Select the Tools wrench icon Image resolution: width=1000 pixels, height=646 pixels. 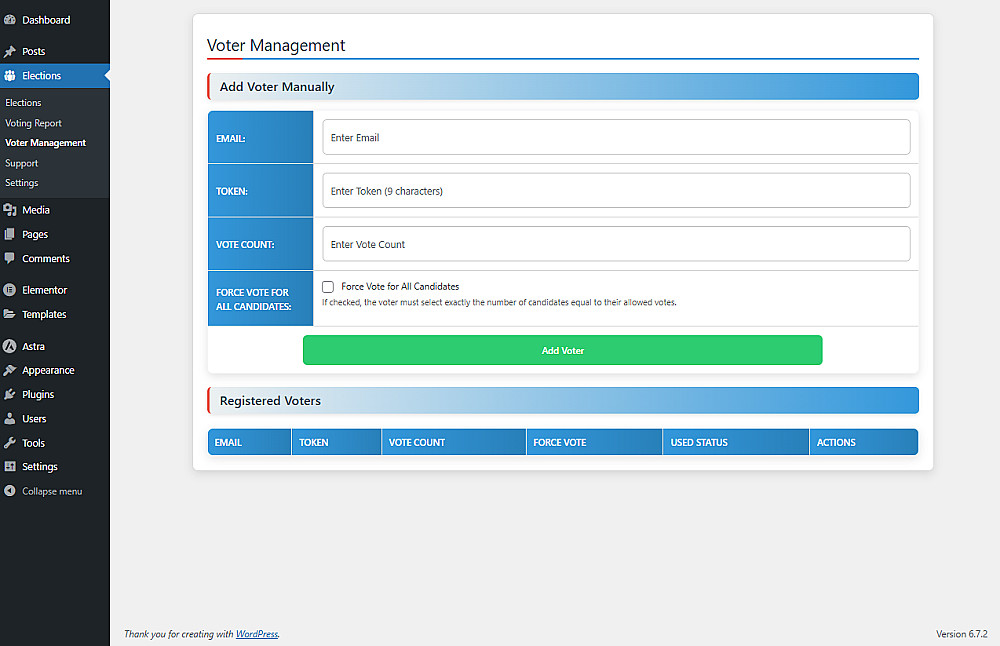tap(10, 443)
